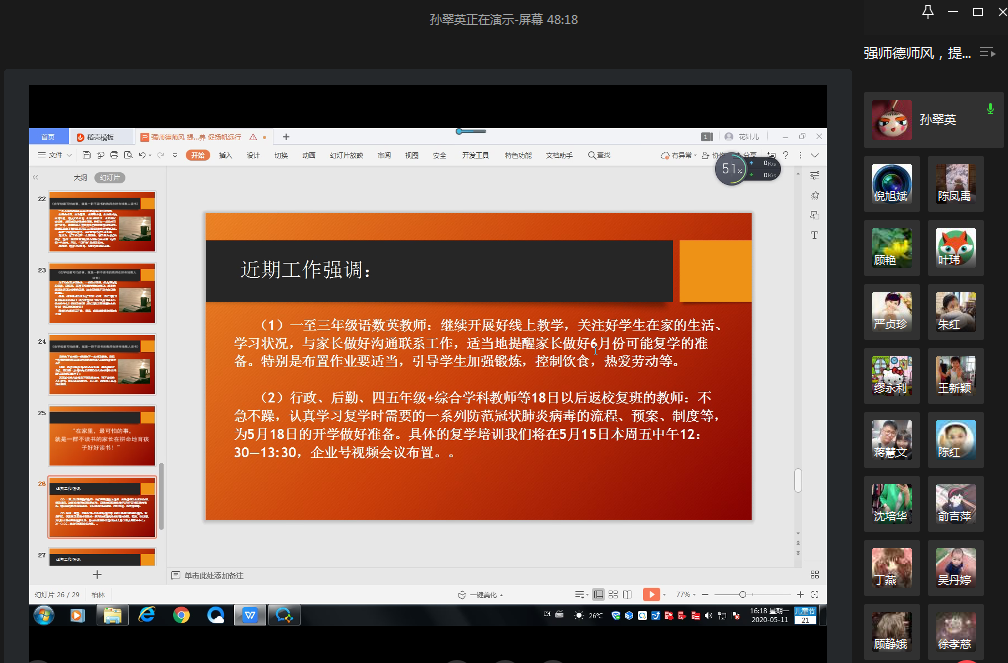Click the undo arrow in WPS toolbar
Viewport: 1008px width, 663px height.
142,155
